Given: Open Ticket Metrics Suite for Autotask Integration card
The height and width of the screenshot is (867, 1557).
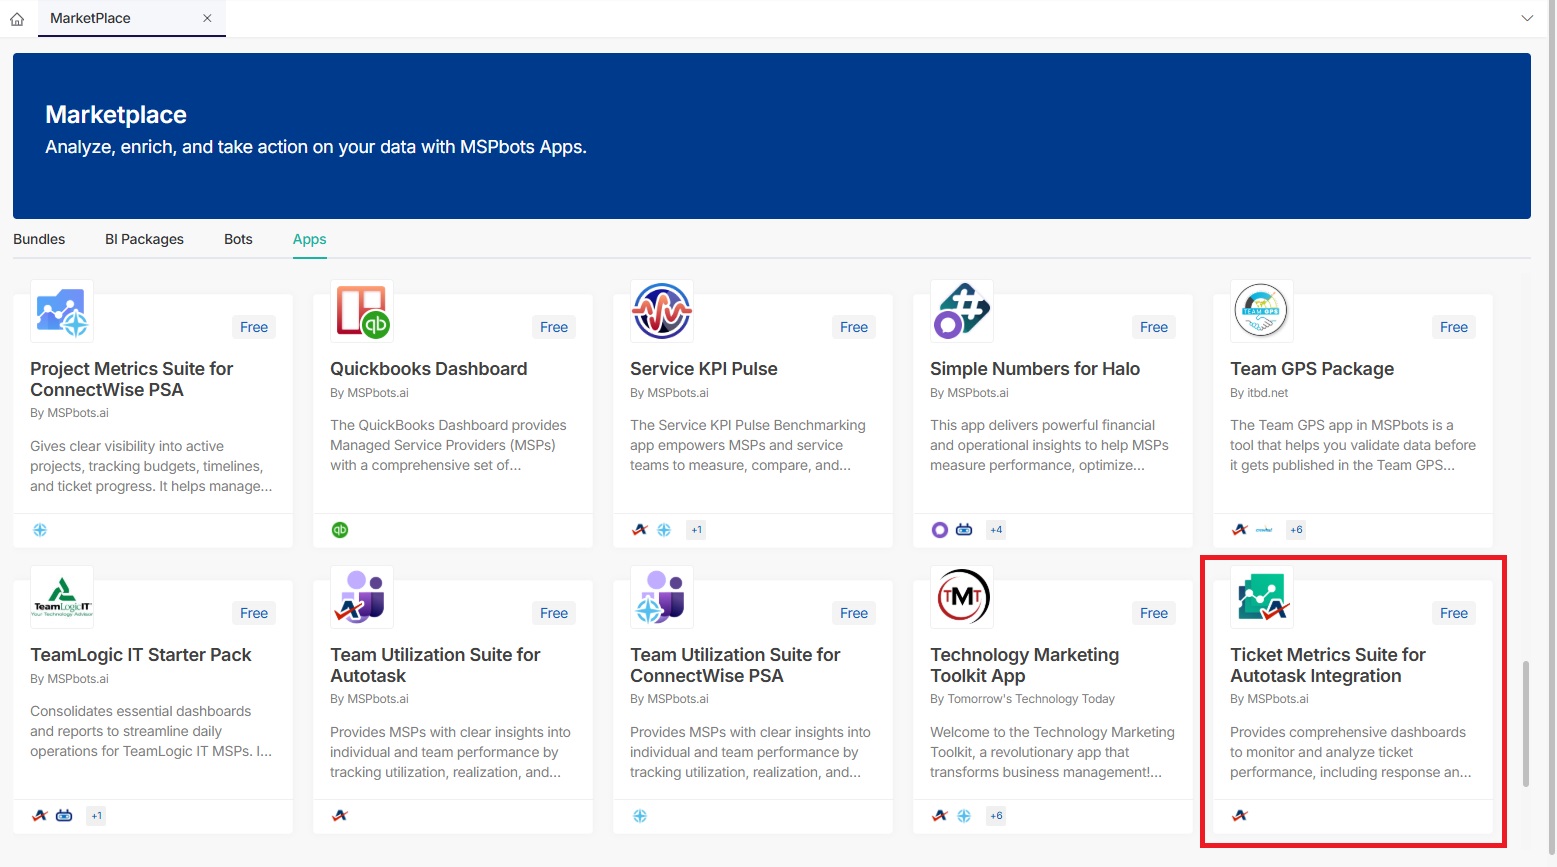Looking at the screenshot, I should pos(1352,700).
